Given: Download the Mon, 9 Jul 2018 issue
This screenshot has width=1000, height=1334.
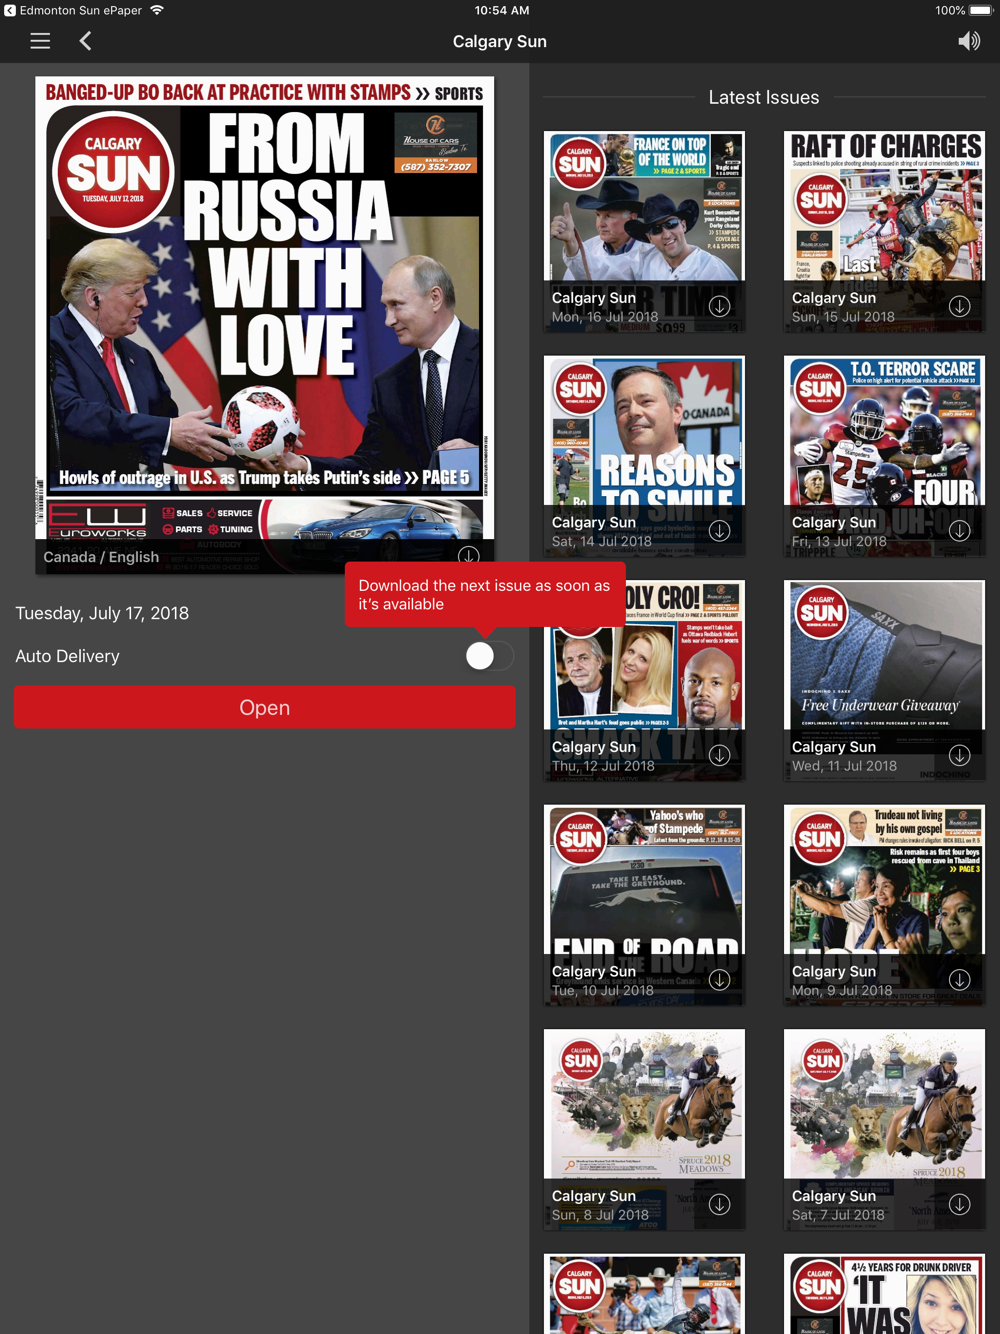Looking at the screenshot, I should click(x=959, y=980).
